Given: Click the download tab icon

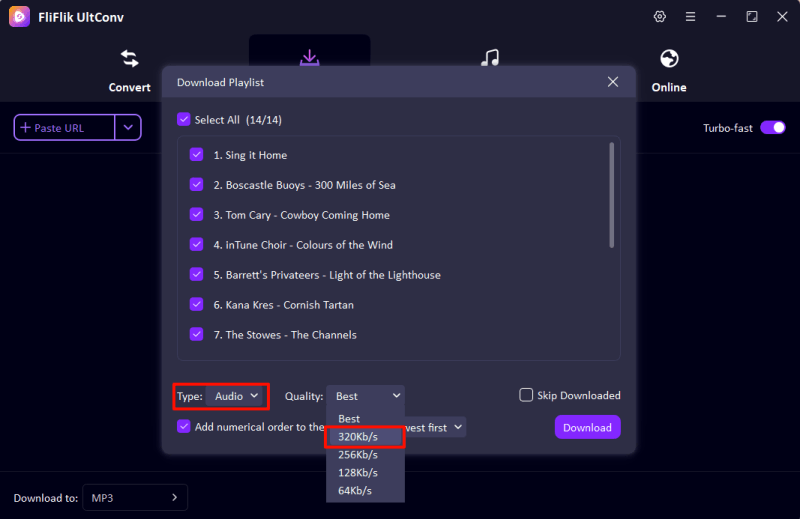Looking at the screenshot, I should coord(309,59).
